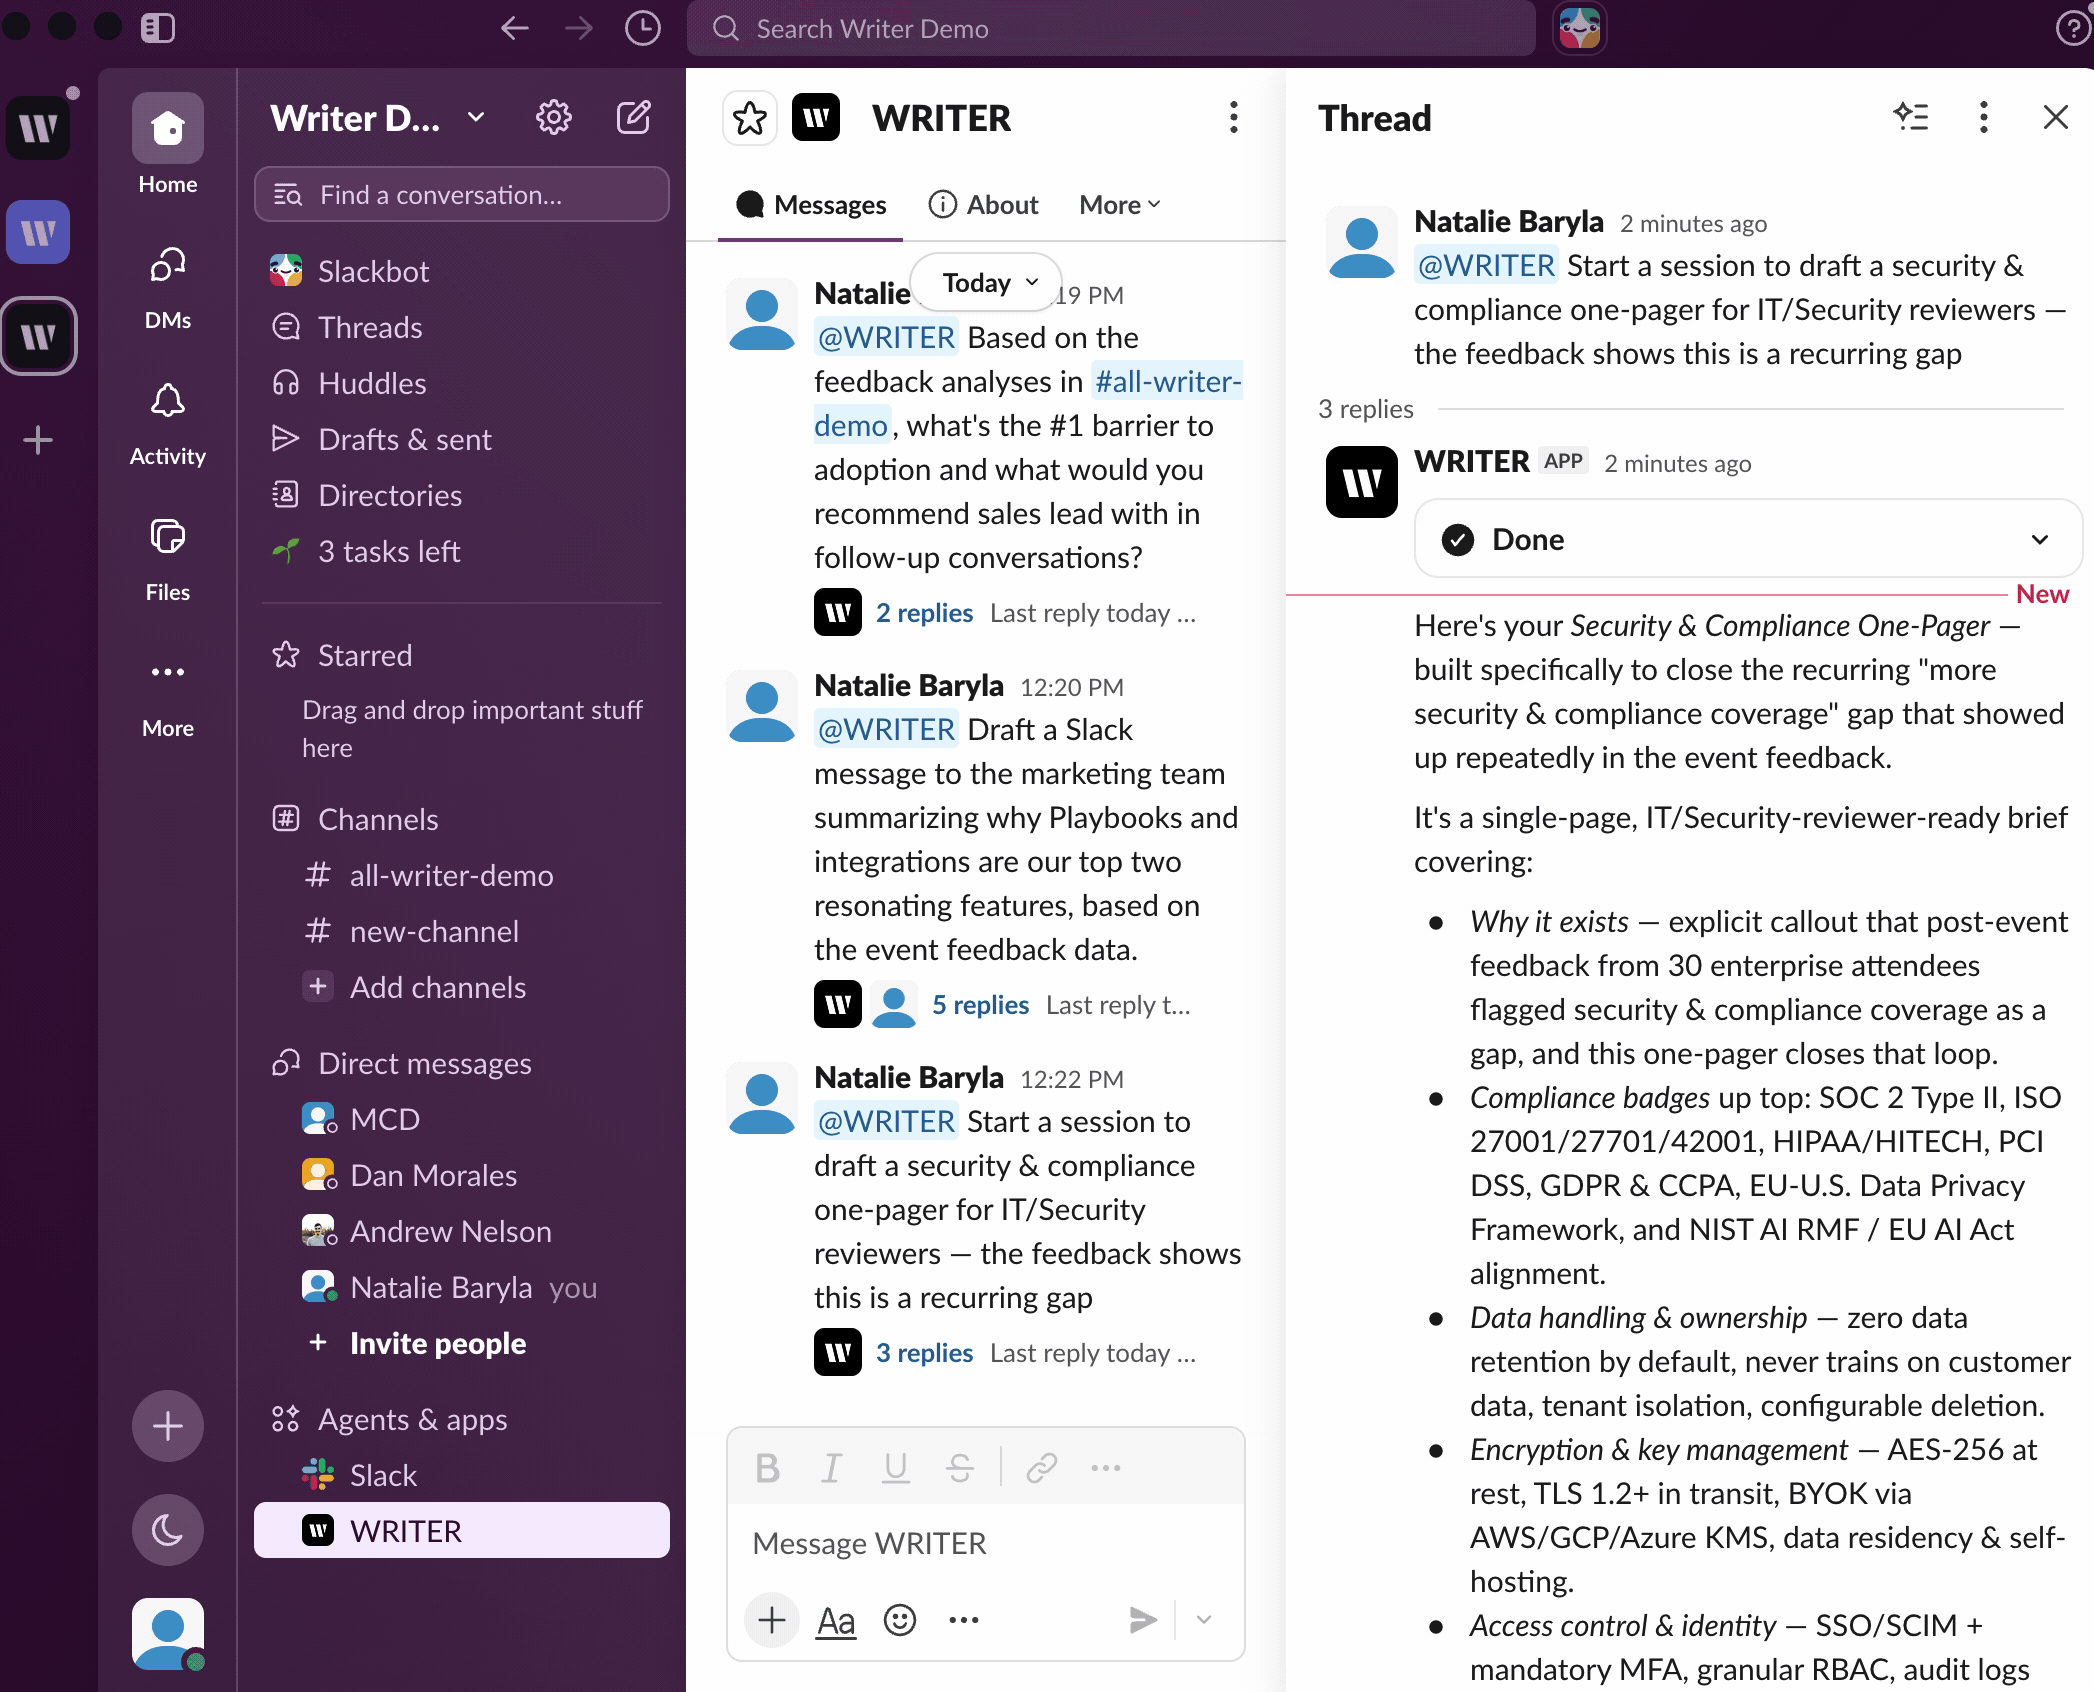Toggle underline formatting
Screen dimensions: 2094x1692
pyautogui.click(x=895, y=1467)
